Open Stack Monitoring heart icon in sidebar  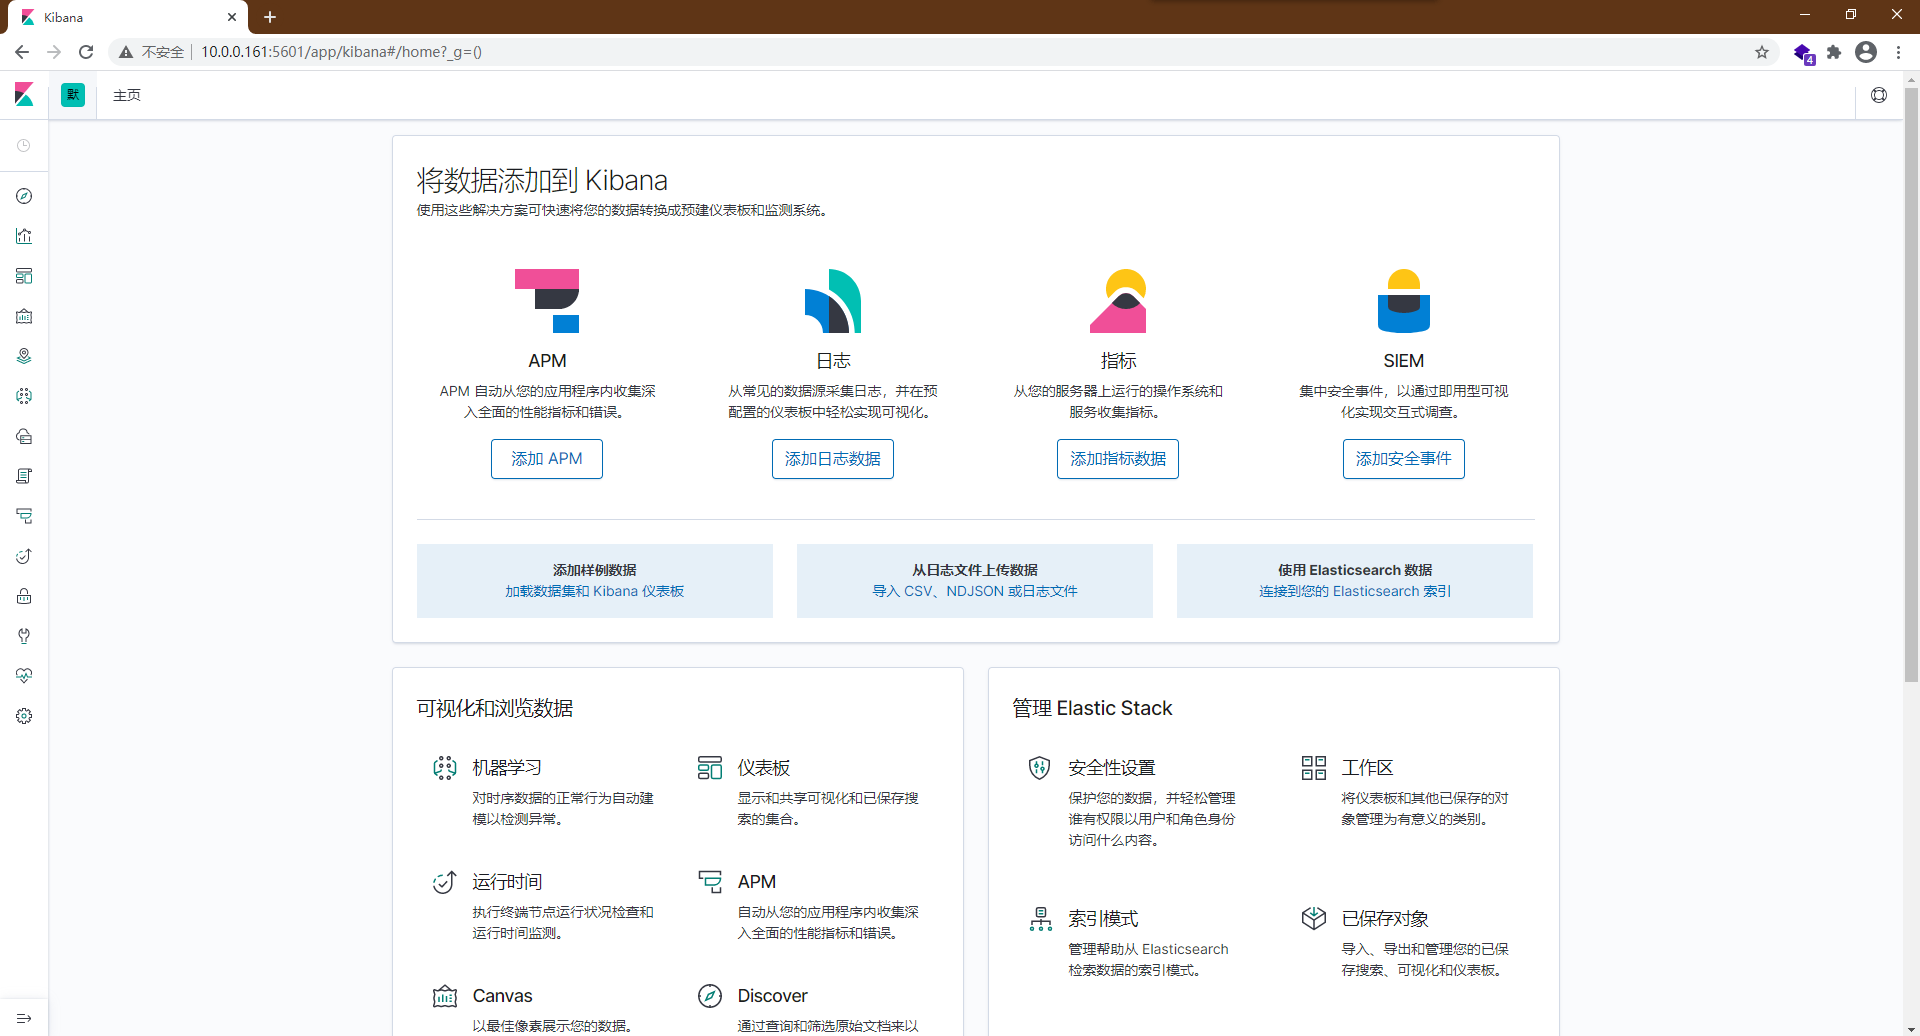(x=24, y=676)
